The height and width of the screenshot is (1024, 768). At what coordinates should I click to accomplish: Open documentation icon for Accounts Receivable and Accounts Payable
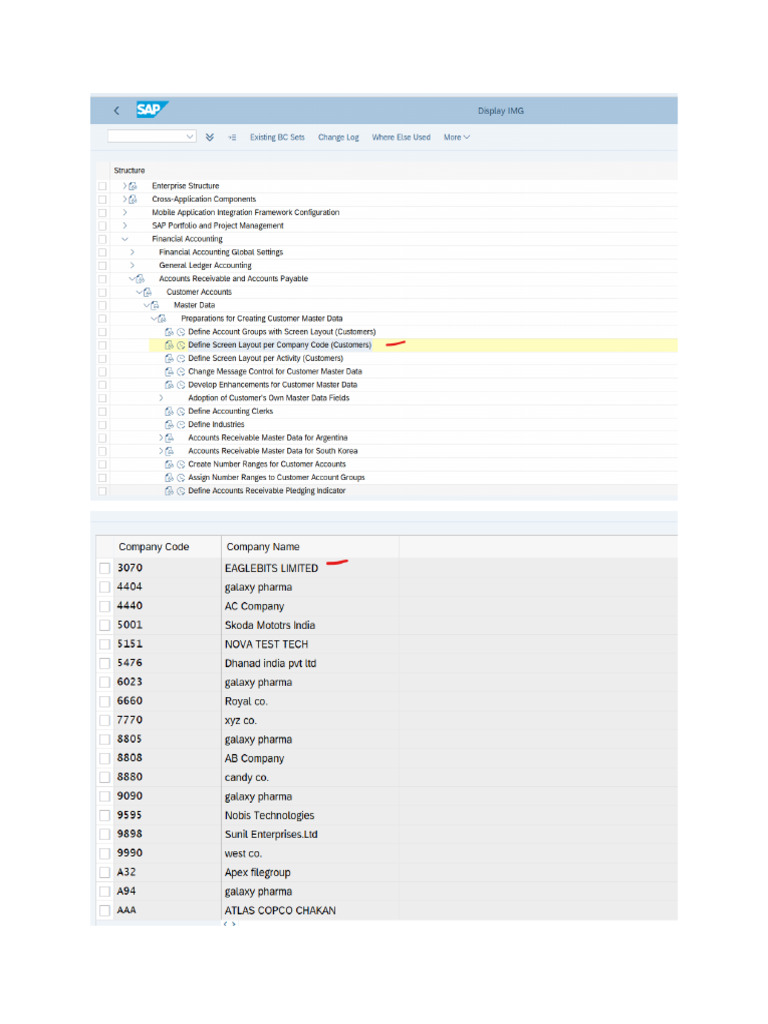coord(140,279)
